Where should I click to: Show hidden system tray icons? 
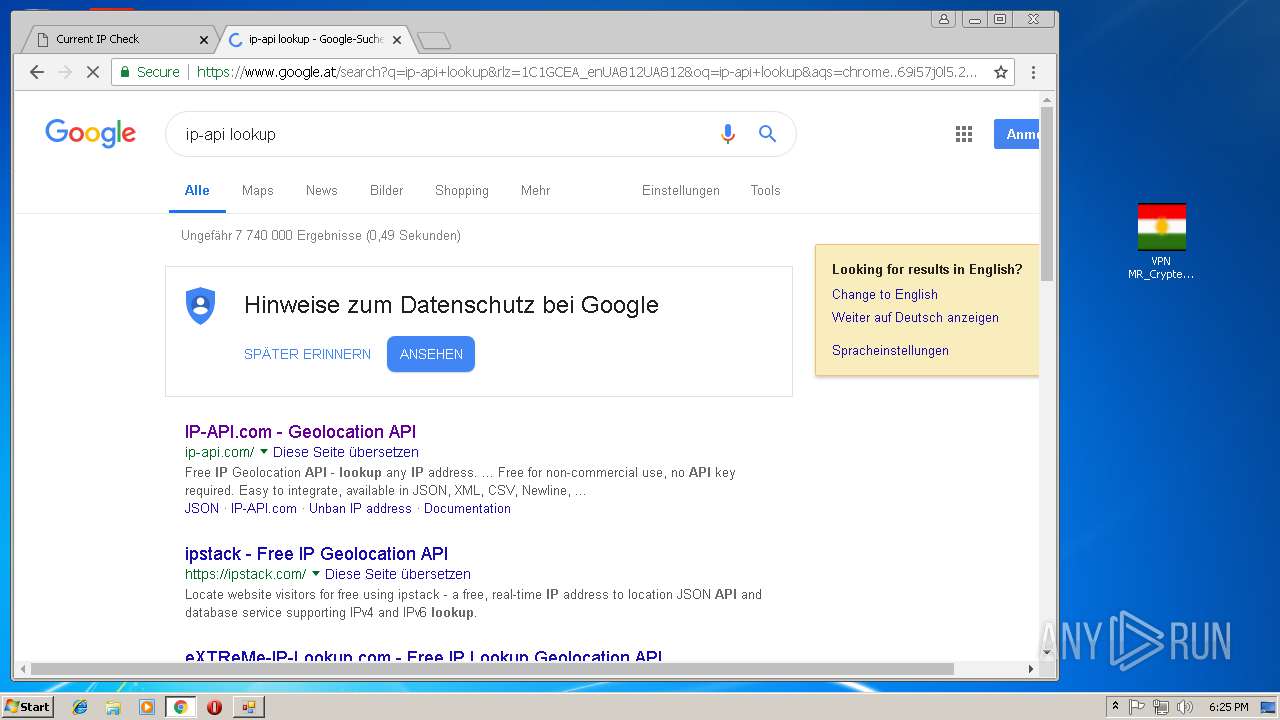tap(1115, 707)
